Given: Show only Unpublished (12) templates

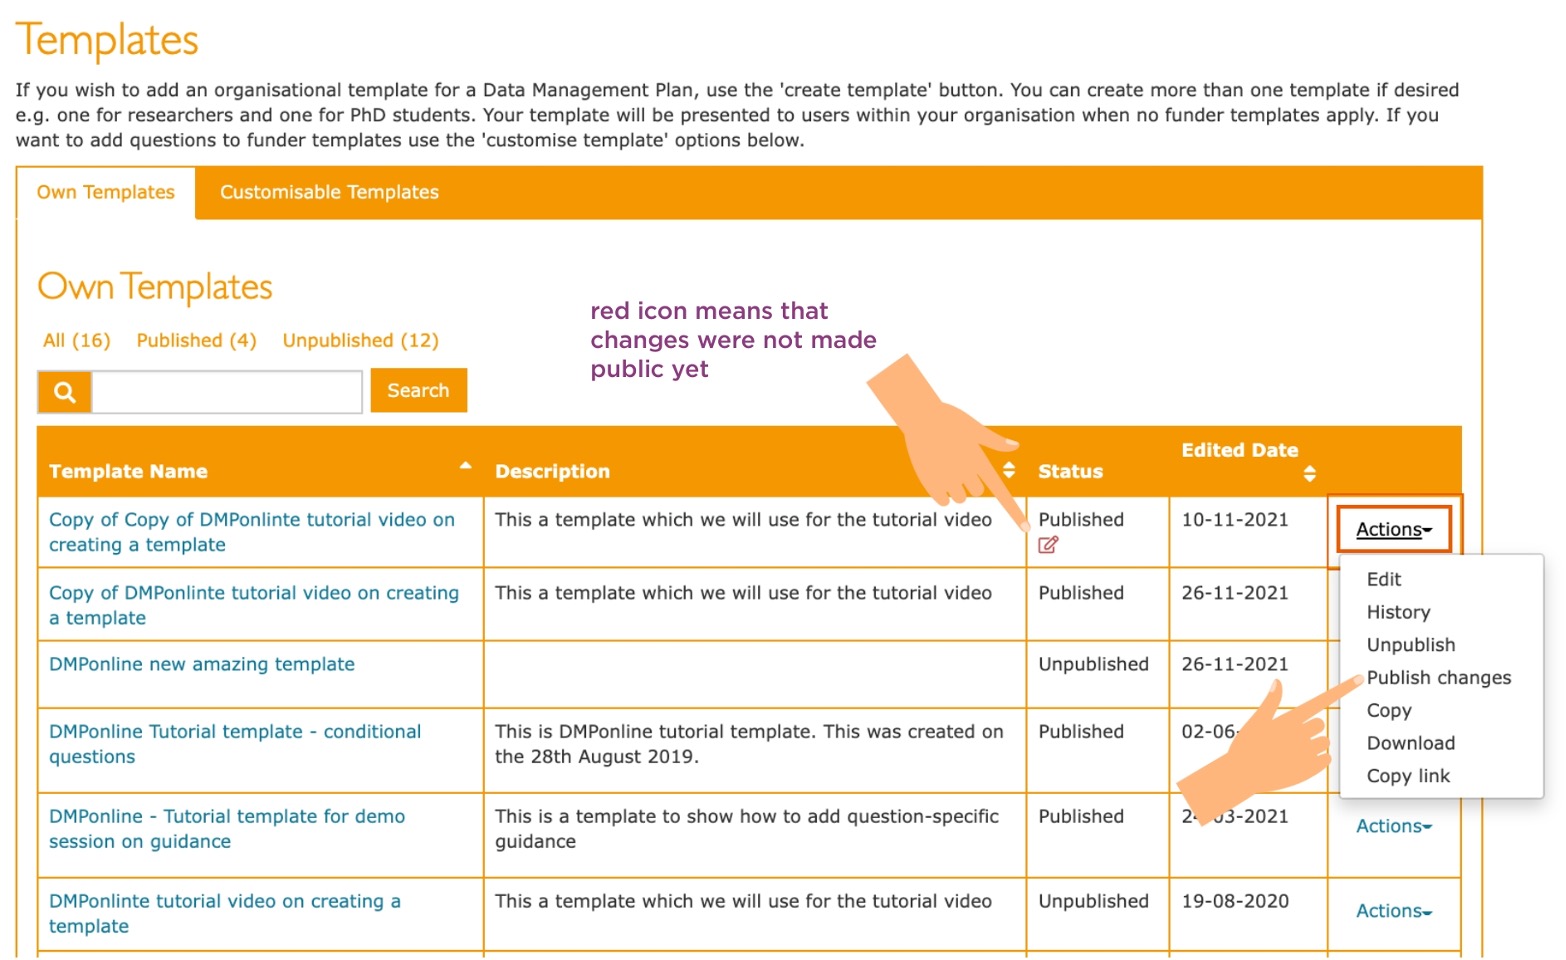Looking at the screenshot, I should point(361,340).
